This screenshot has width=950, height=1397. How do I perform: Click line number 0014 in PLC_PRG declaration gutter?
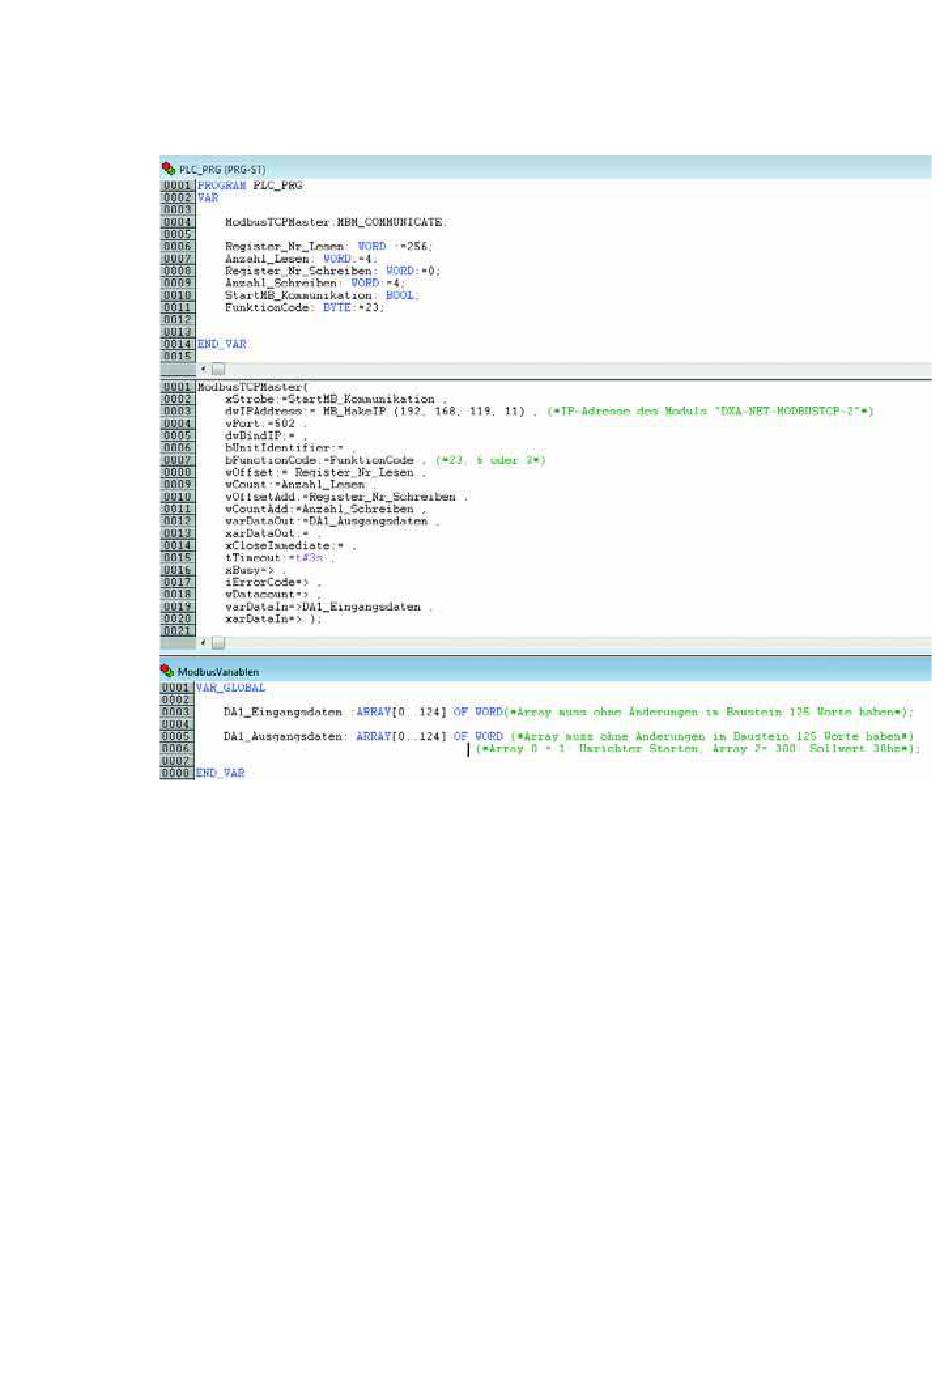[178, 344]
